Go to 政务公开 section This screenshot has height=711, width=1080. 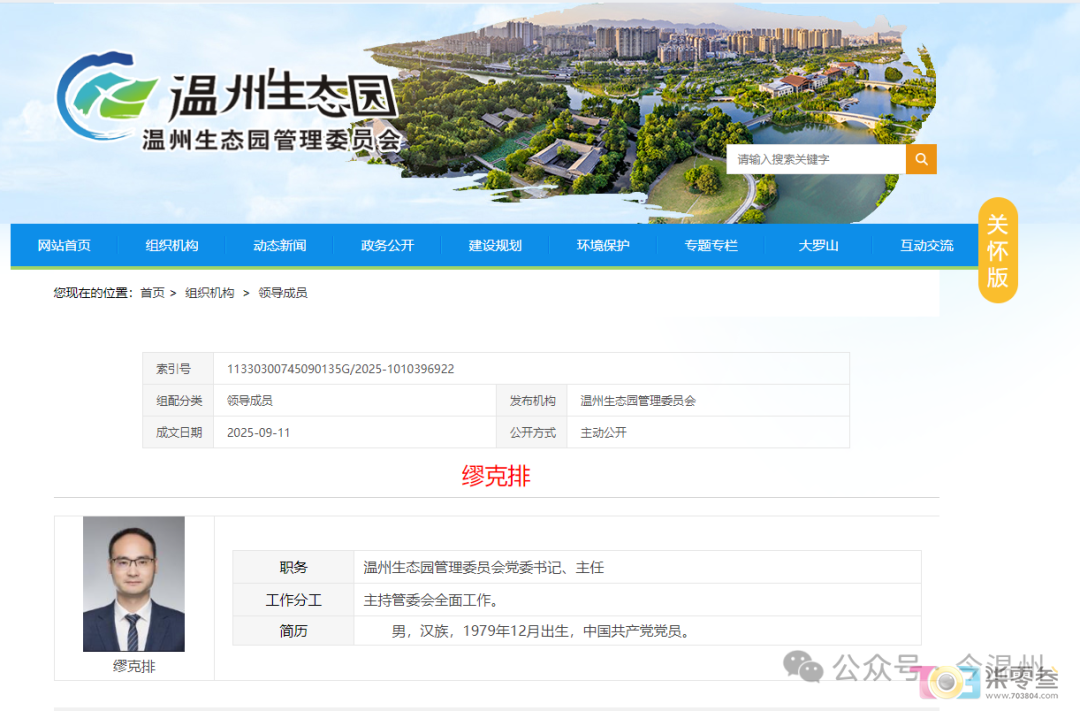387,245
